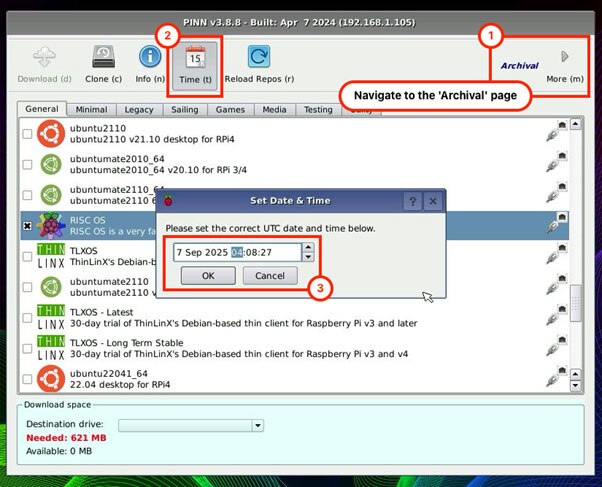Click network source icon on TLXOS - Long Term Stable row
The height and width of the screenshot is (487, 602).
click(x=556, y=346)
